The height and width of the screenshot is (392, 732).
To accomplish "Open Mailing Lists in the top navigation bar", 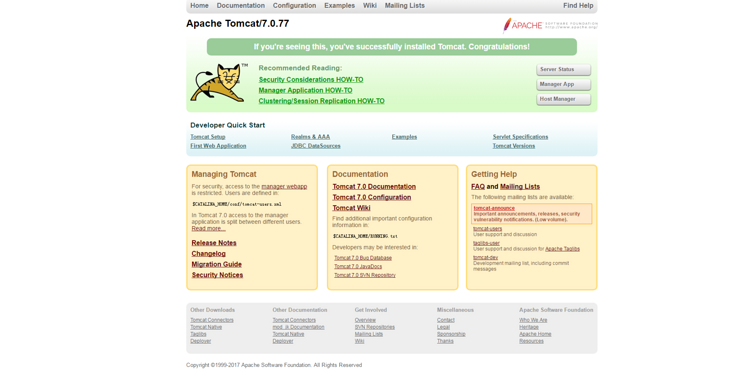I will [405, 6].
